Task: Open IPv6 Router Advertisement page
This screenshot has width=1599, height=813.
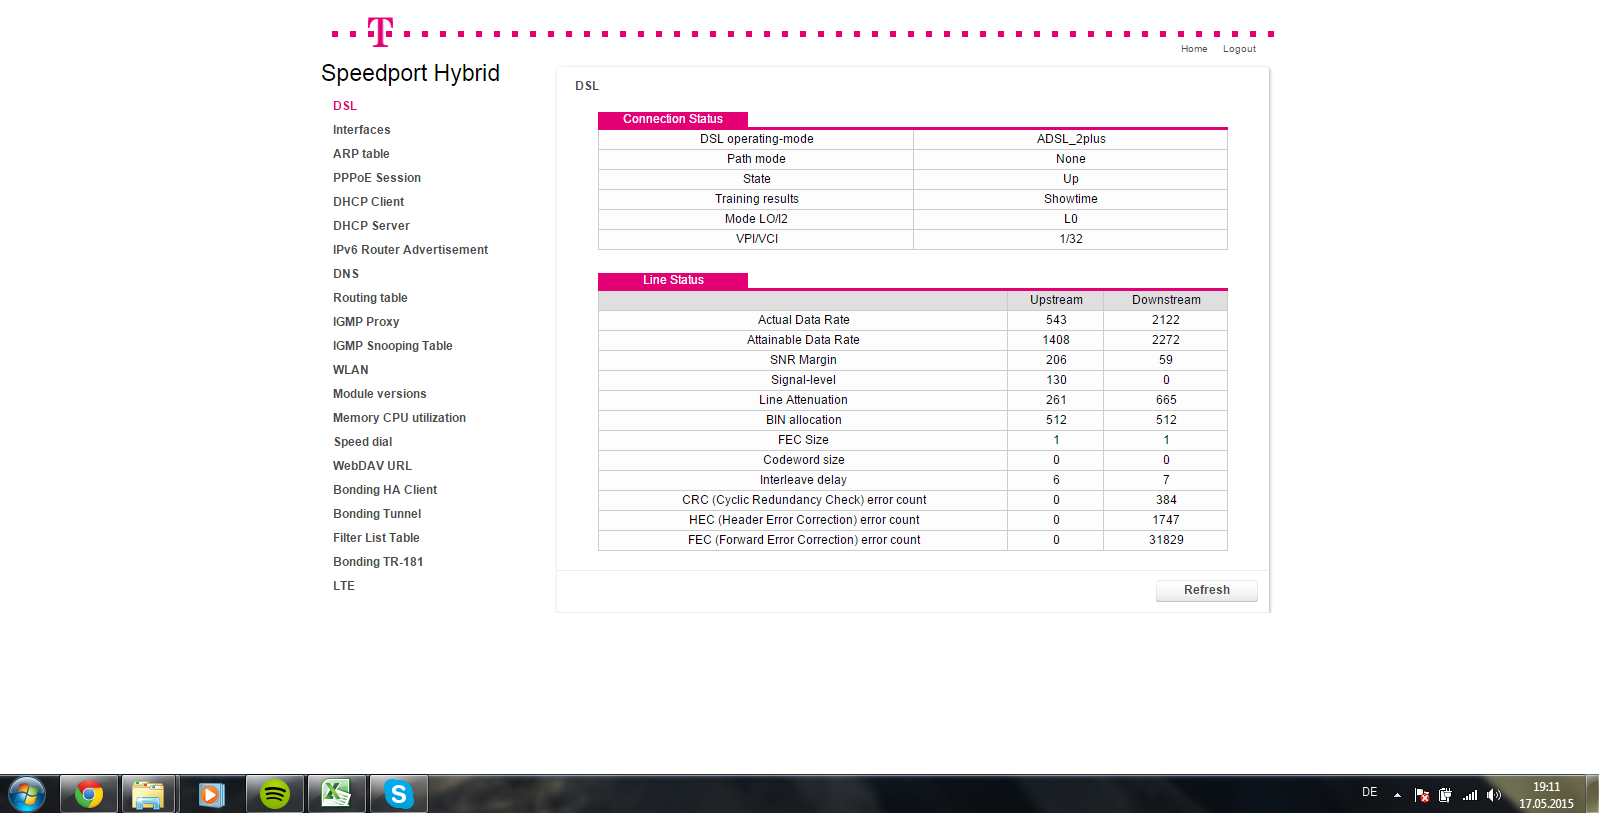Action: click(x=410, y=250)
